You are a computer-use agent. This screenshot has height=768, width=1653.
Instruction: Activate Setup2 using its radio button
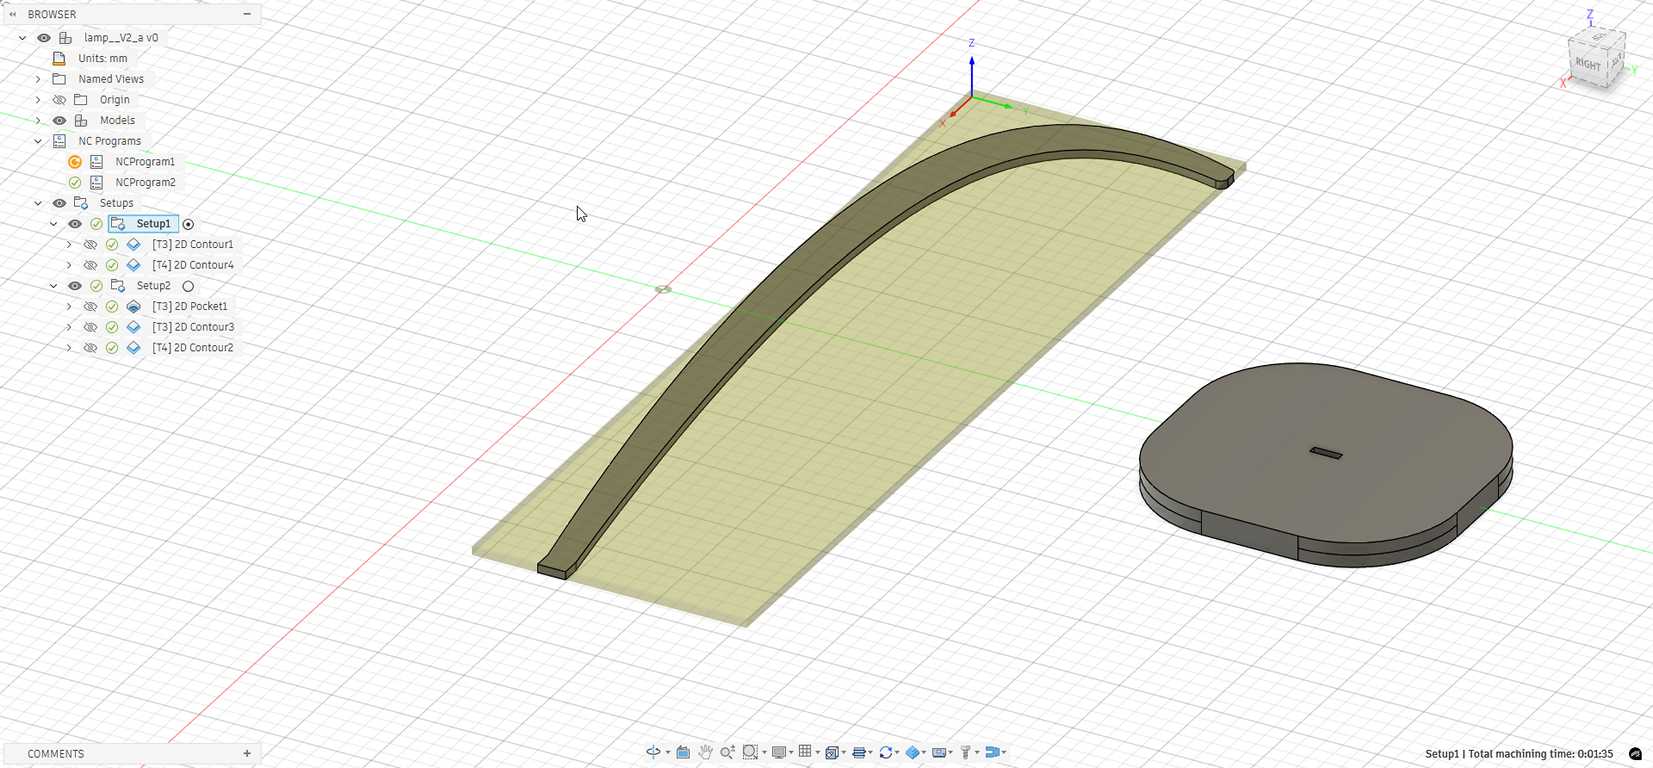point(188,286)
